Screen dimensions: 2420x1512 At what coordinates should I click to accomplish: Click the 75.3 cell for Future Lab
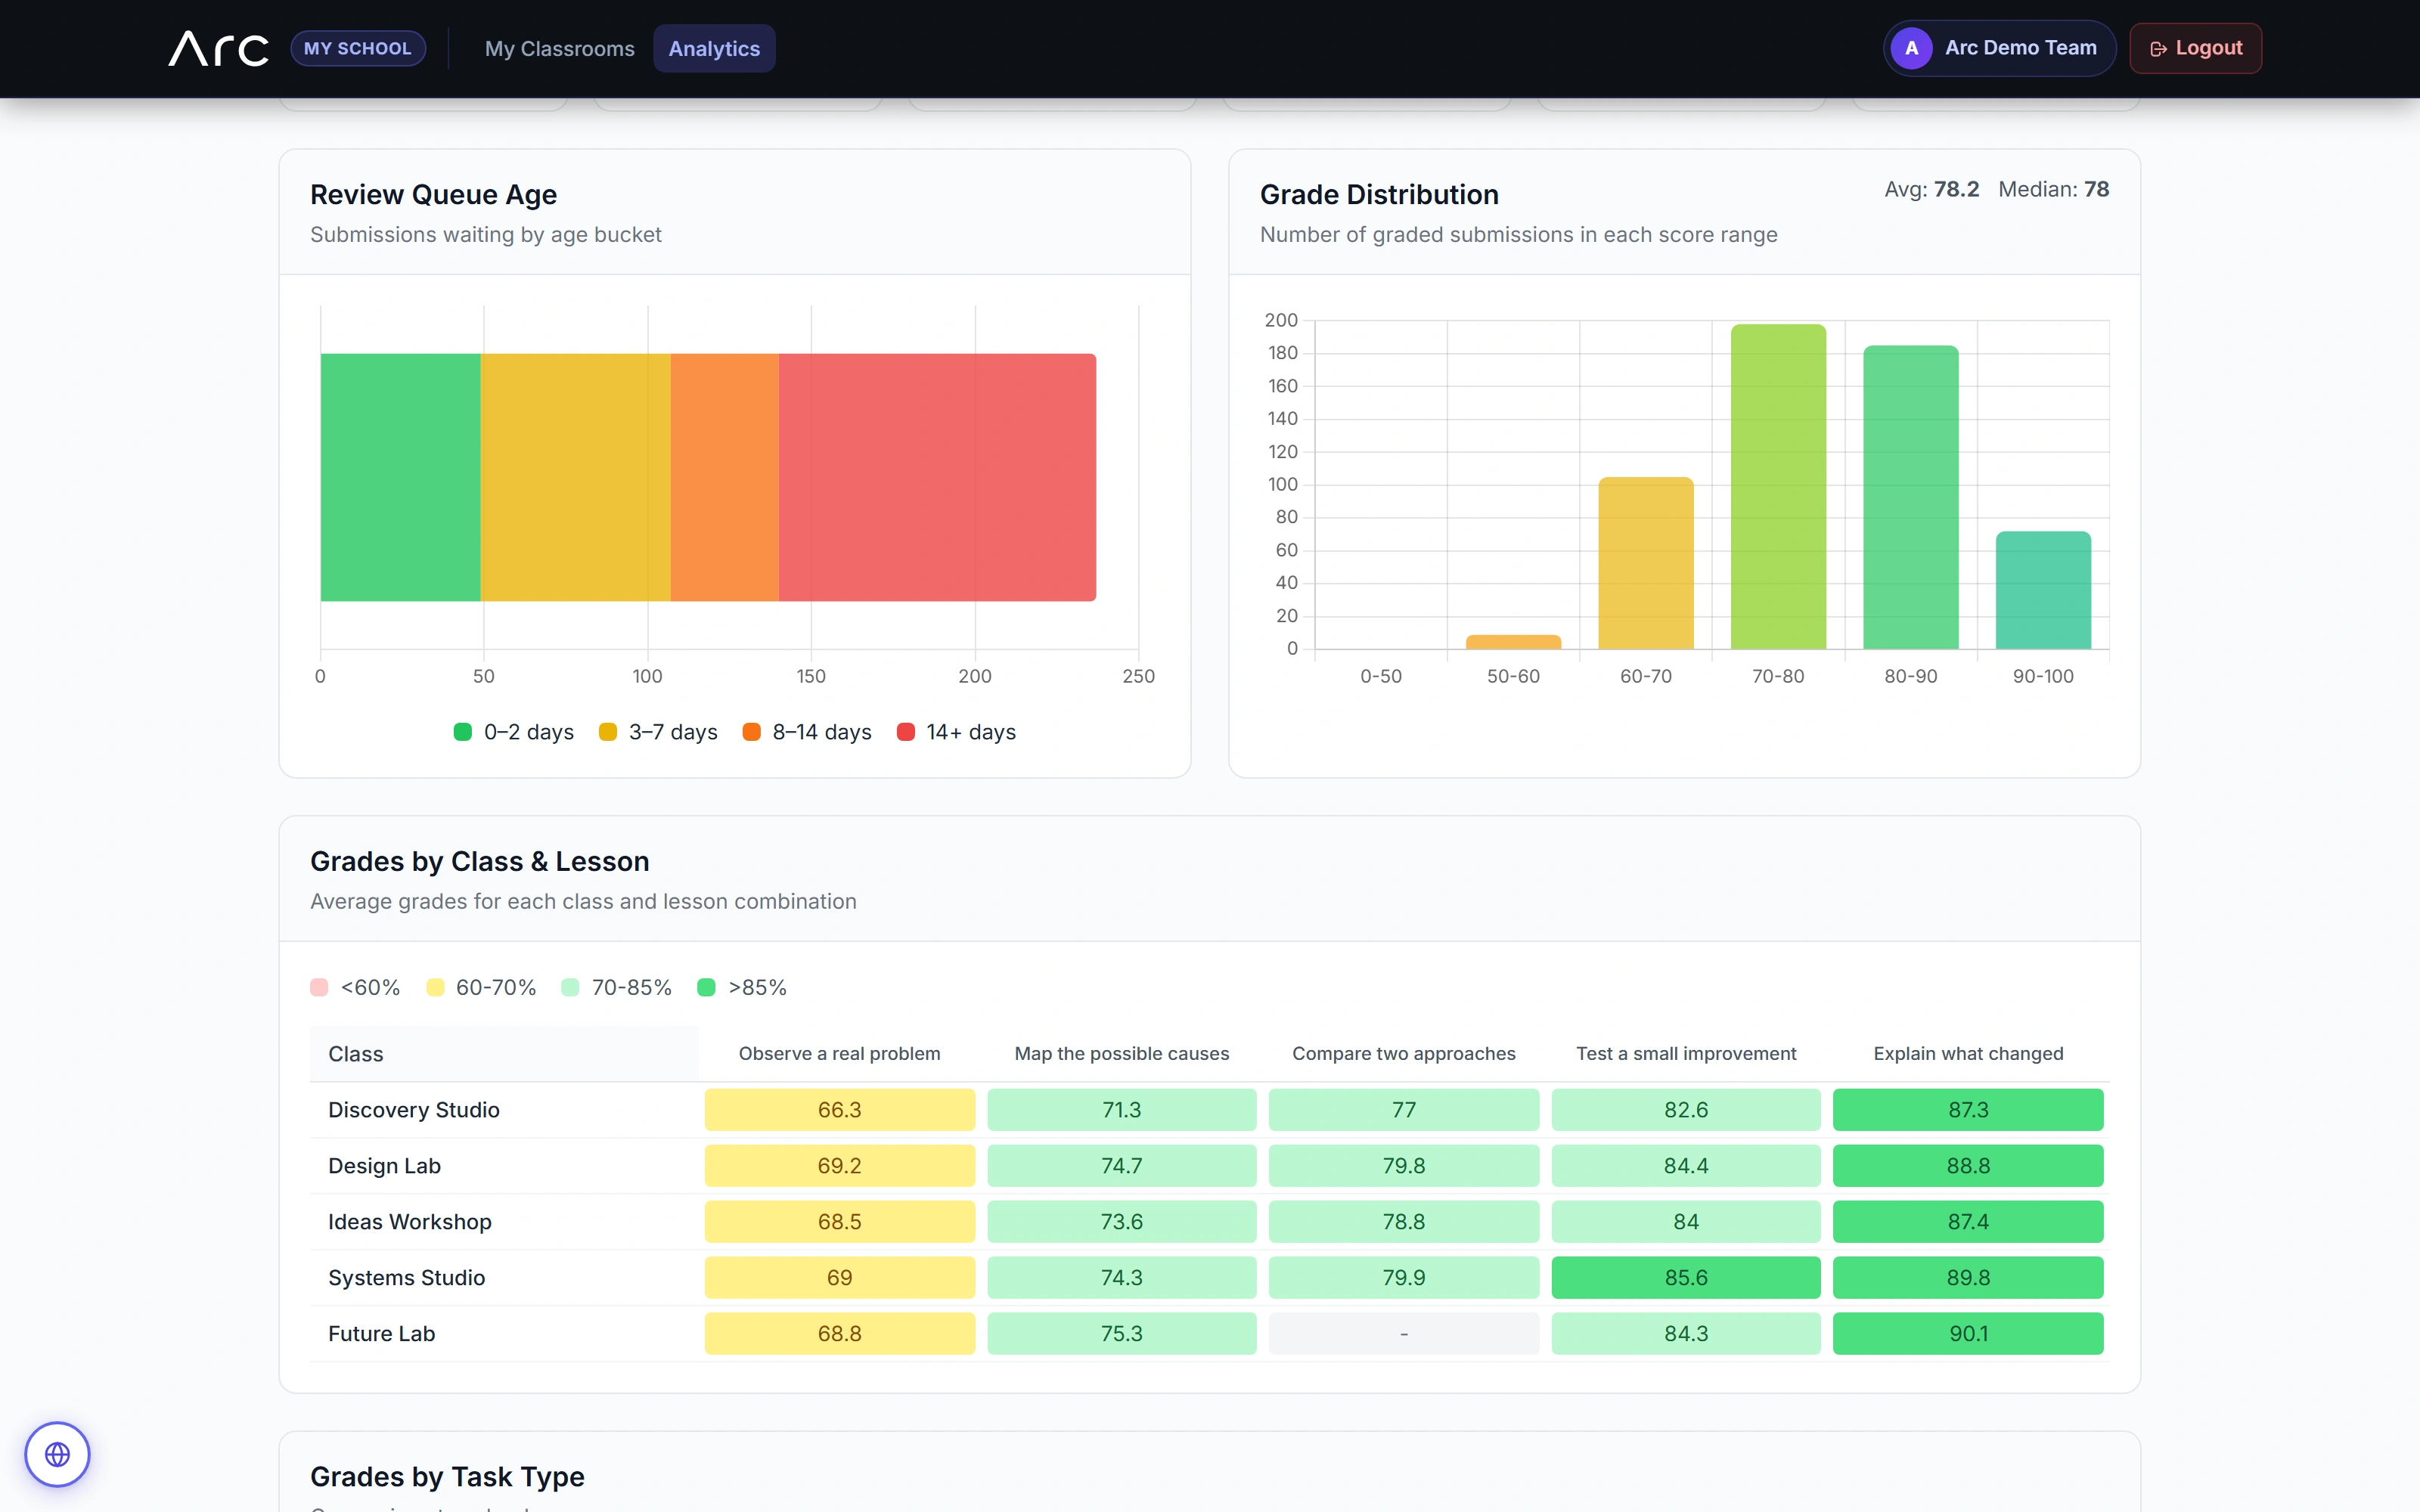click(x=1122, y=1334)
